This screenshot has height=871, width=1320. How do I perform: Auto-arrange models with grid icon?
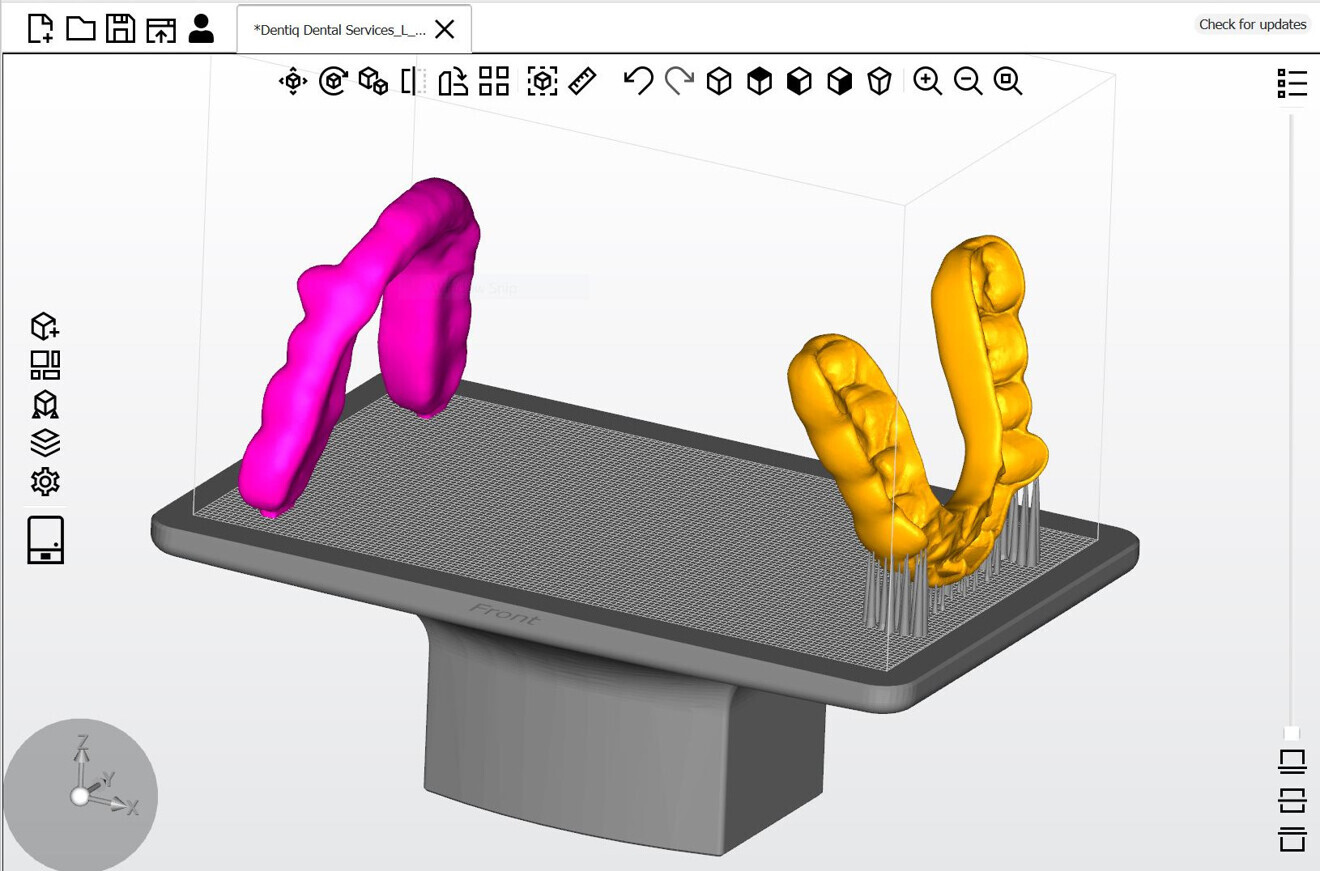(494, 81)
